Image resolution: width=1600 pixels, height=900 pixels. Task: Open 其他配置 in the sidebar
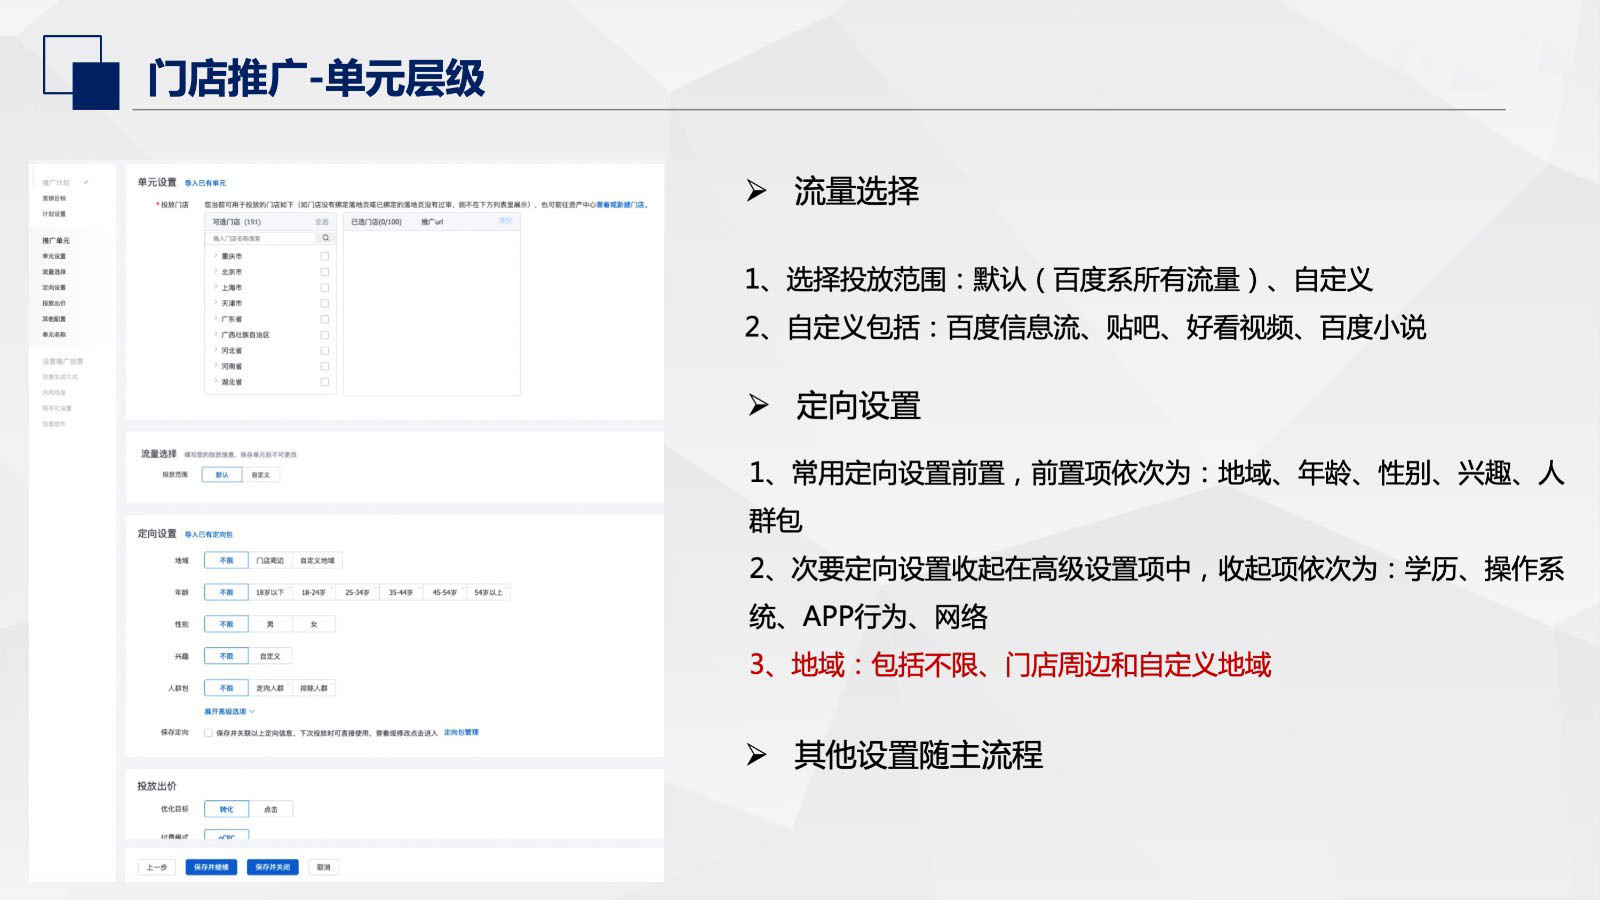54,319
